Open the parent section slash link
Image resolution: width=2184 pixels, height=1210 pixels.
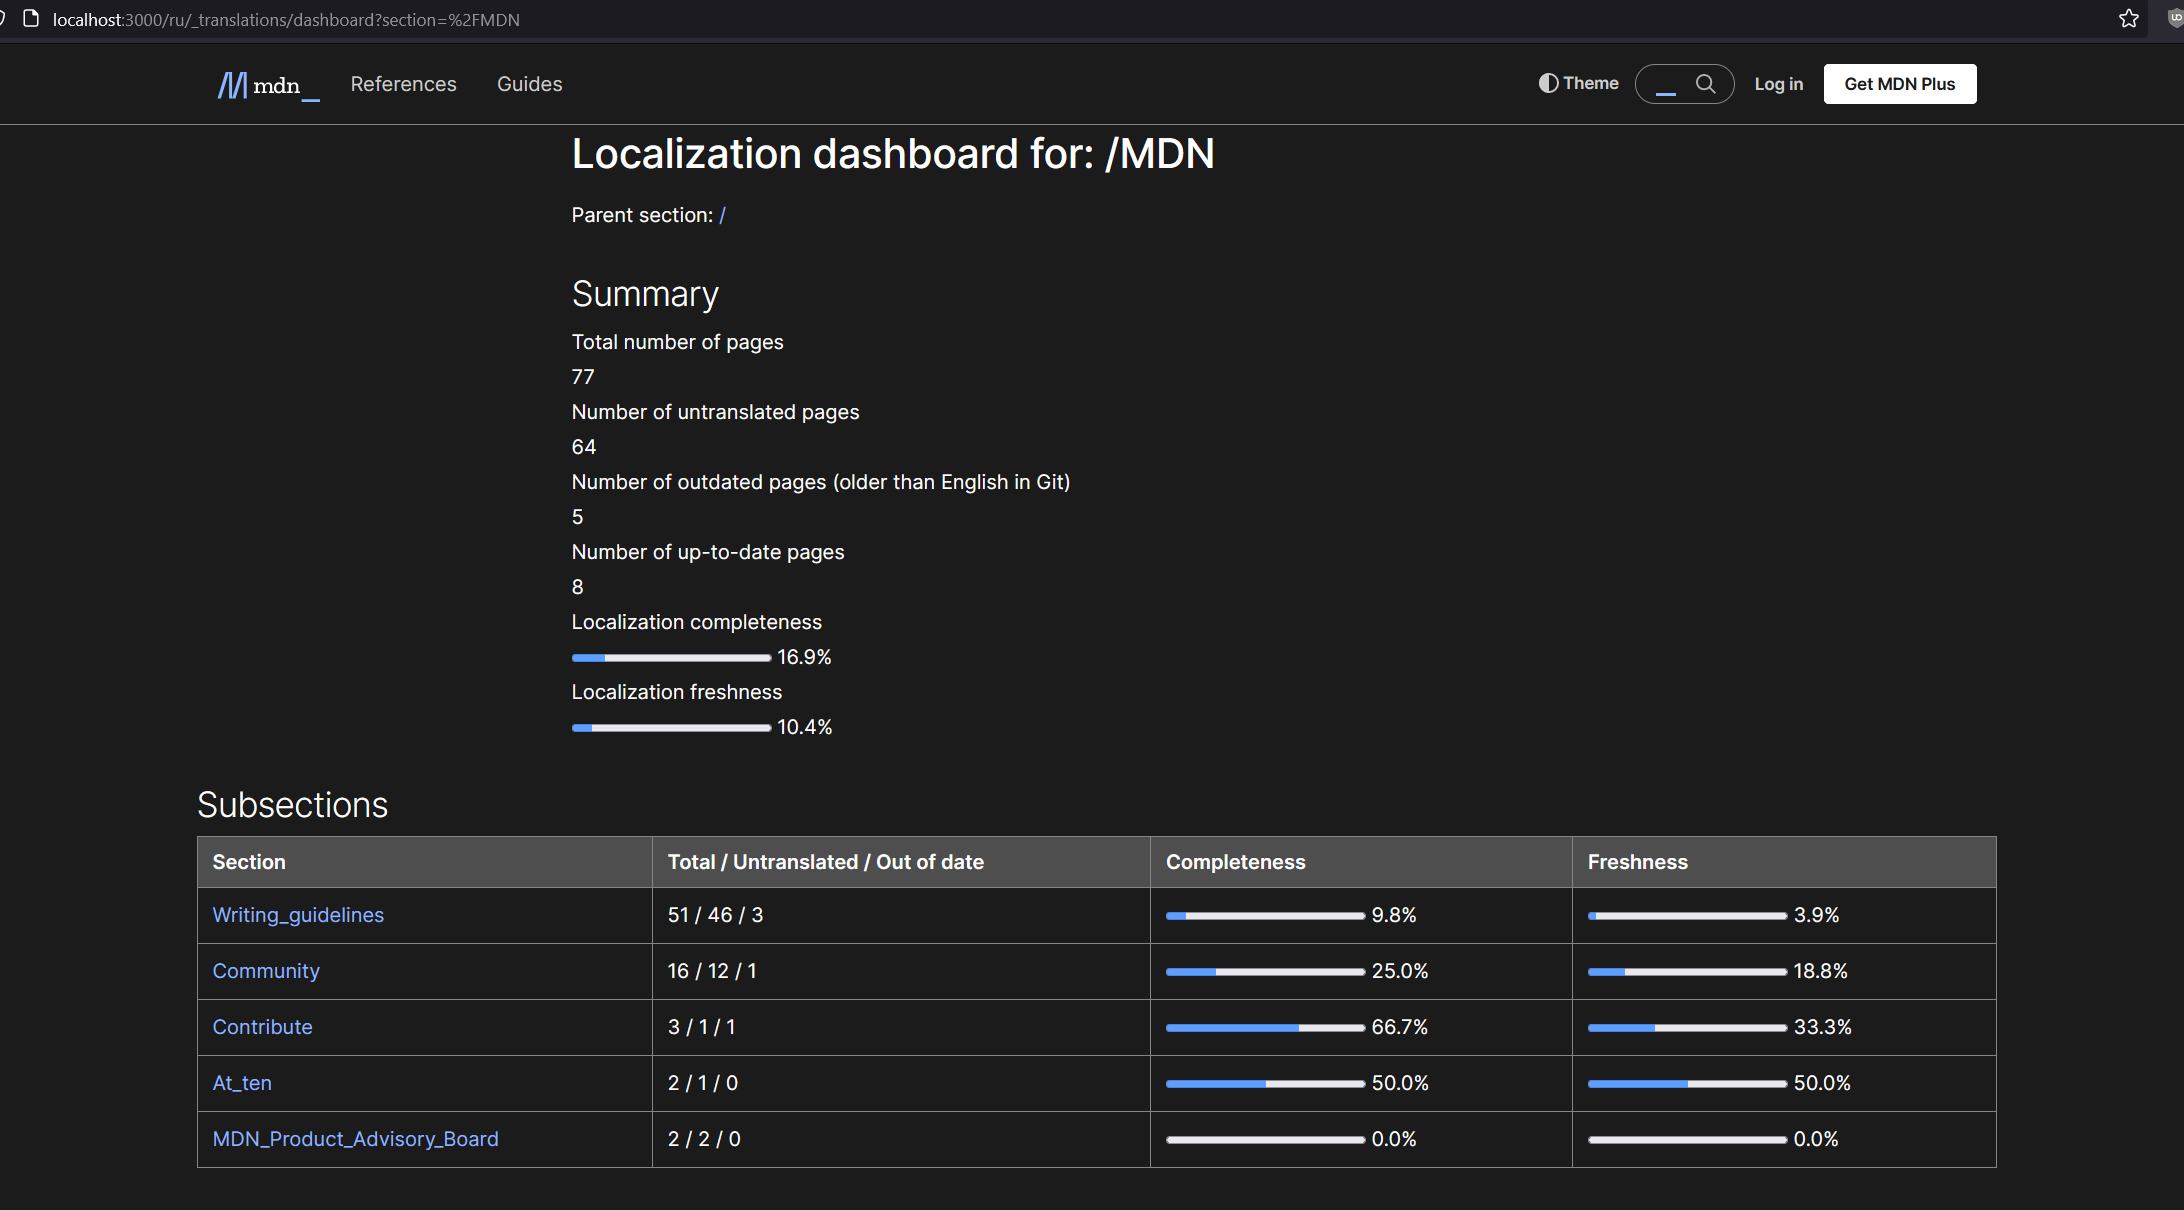point(722,215)
